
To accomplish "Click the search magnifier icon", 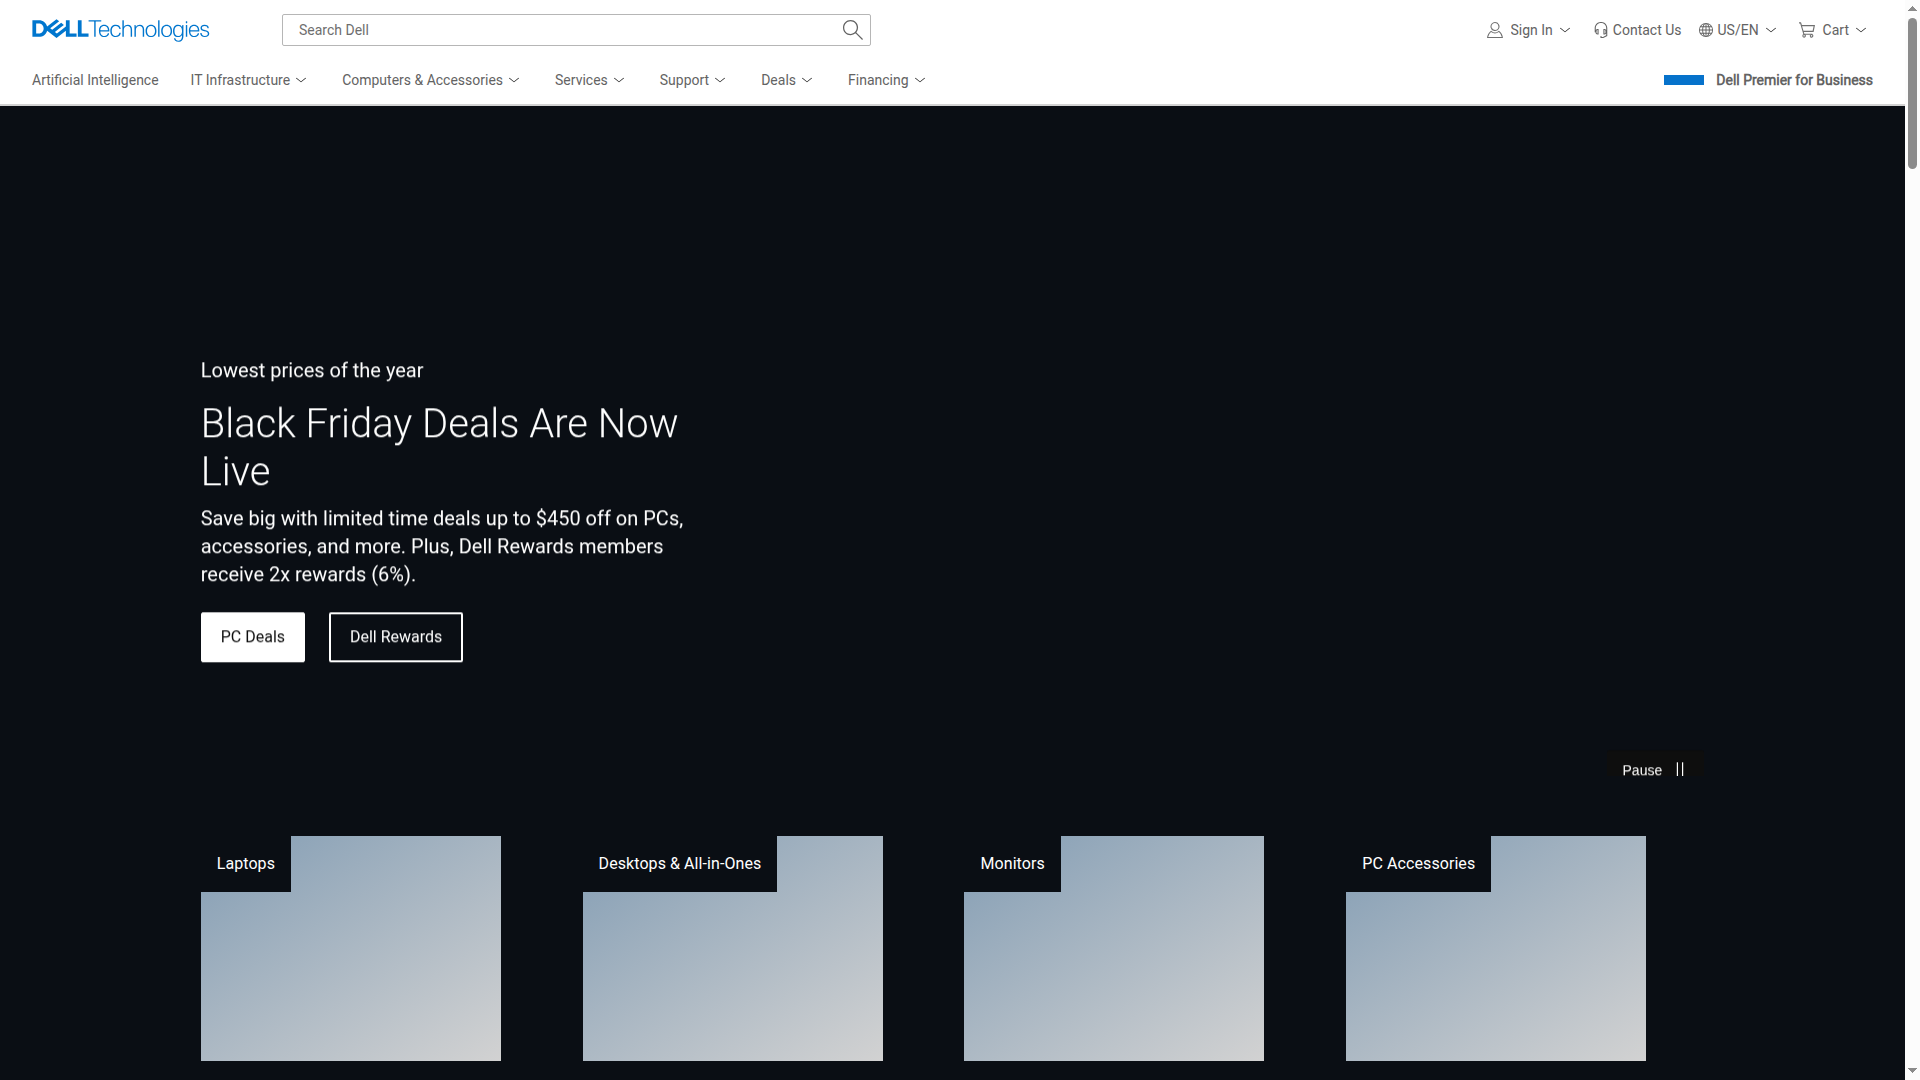I will [x=851, y=29].
